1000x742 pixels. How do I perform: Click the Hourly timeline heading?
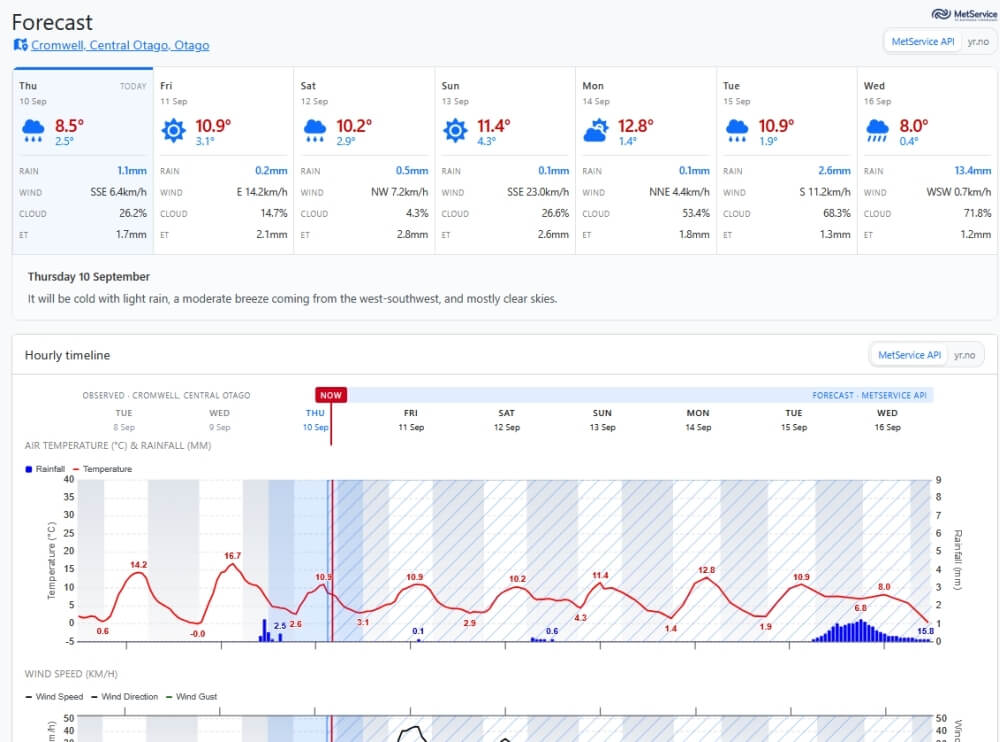[67, 355]
